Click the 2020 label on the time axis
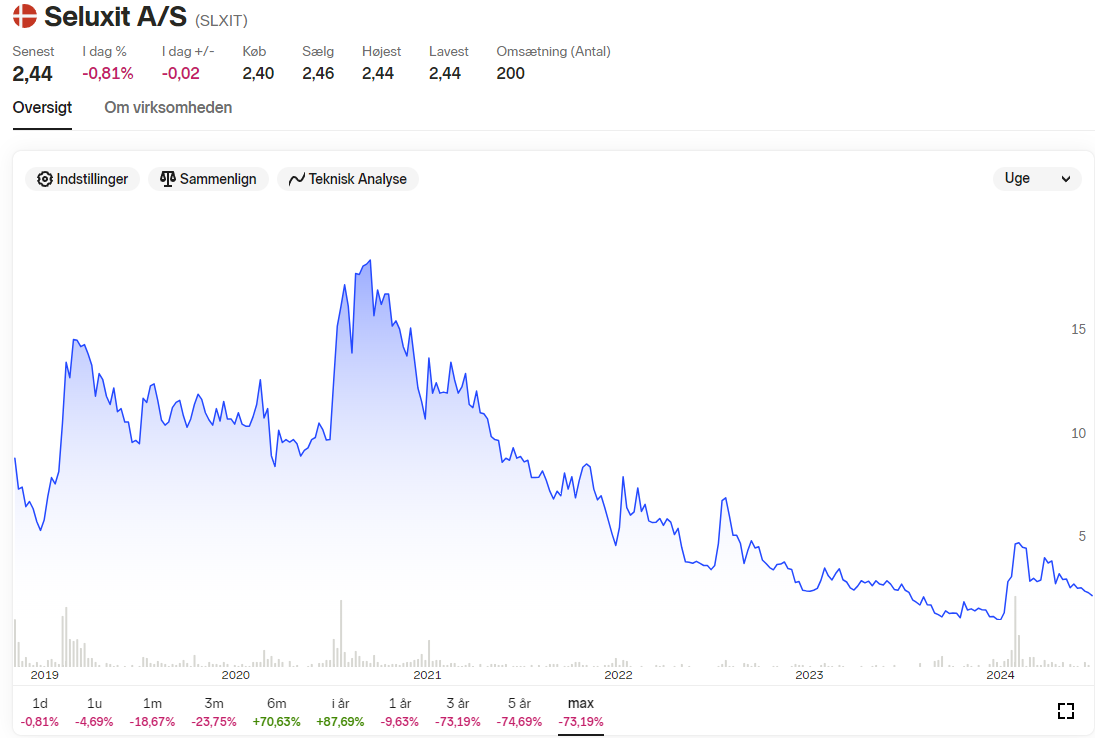This screenshot has width=1095, height=738. (235, 675)
